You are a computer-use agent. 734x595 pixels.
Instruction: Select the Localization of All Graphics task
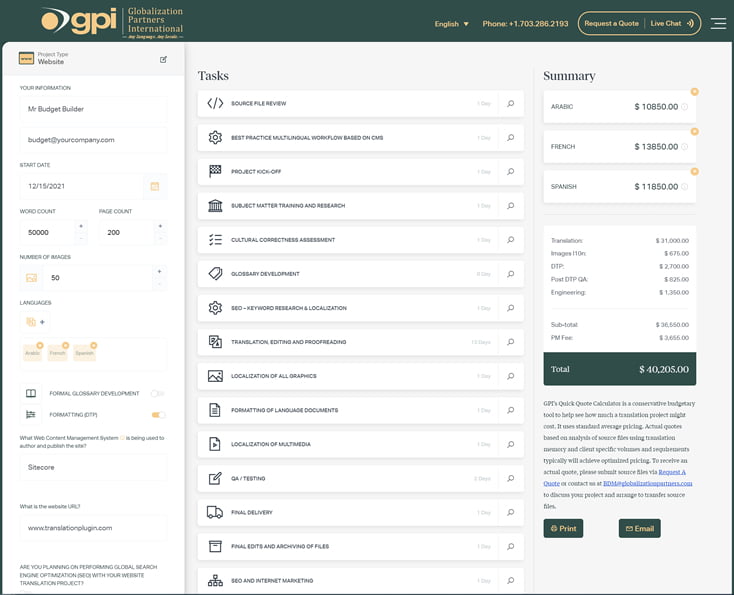[360, 376]
